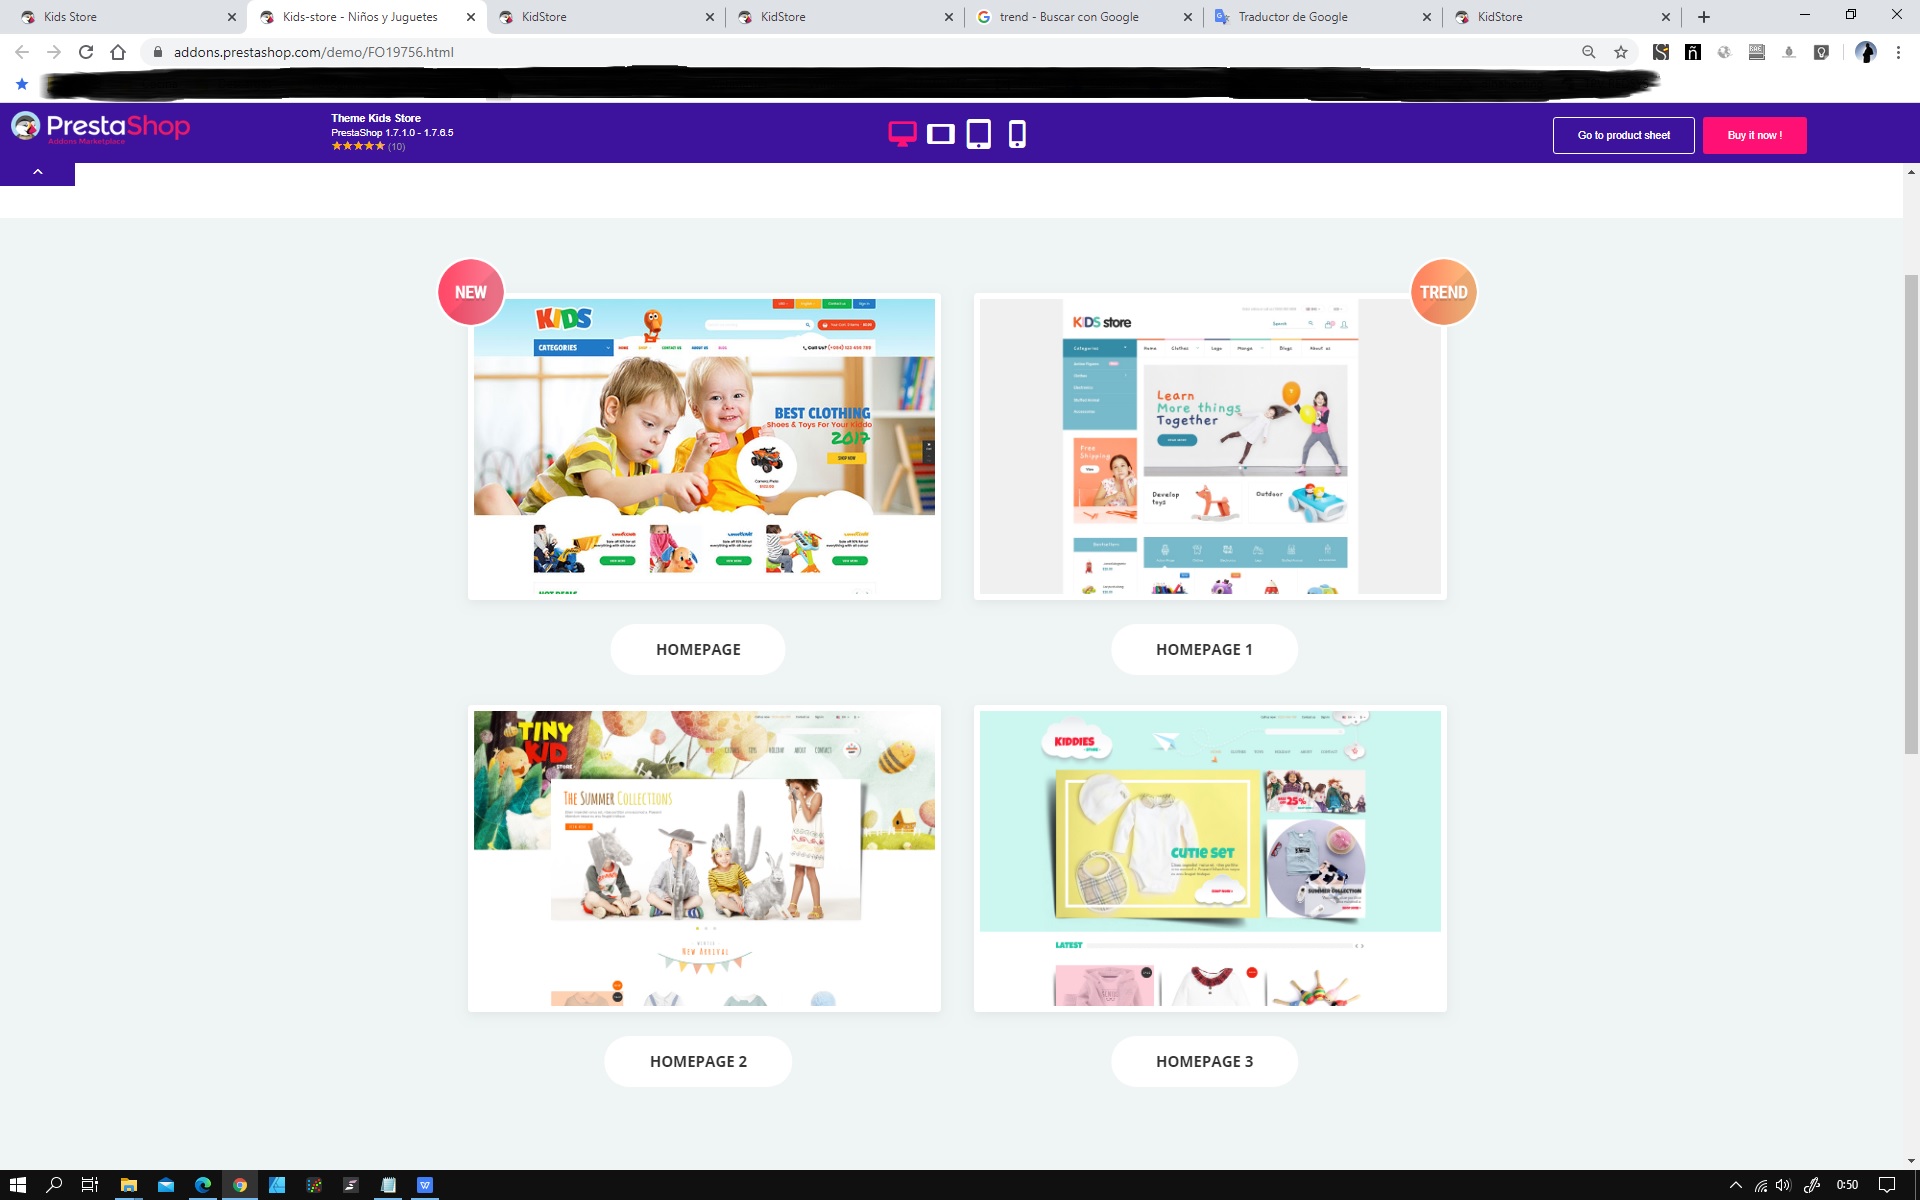
Task: Switch to portrait tablet preview icon
Action: 978,133
